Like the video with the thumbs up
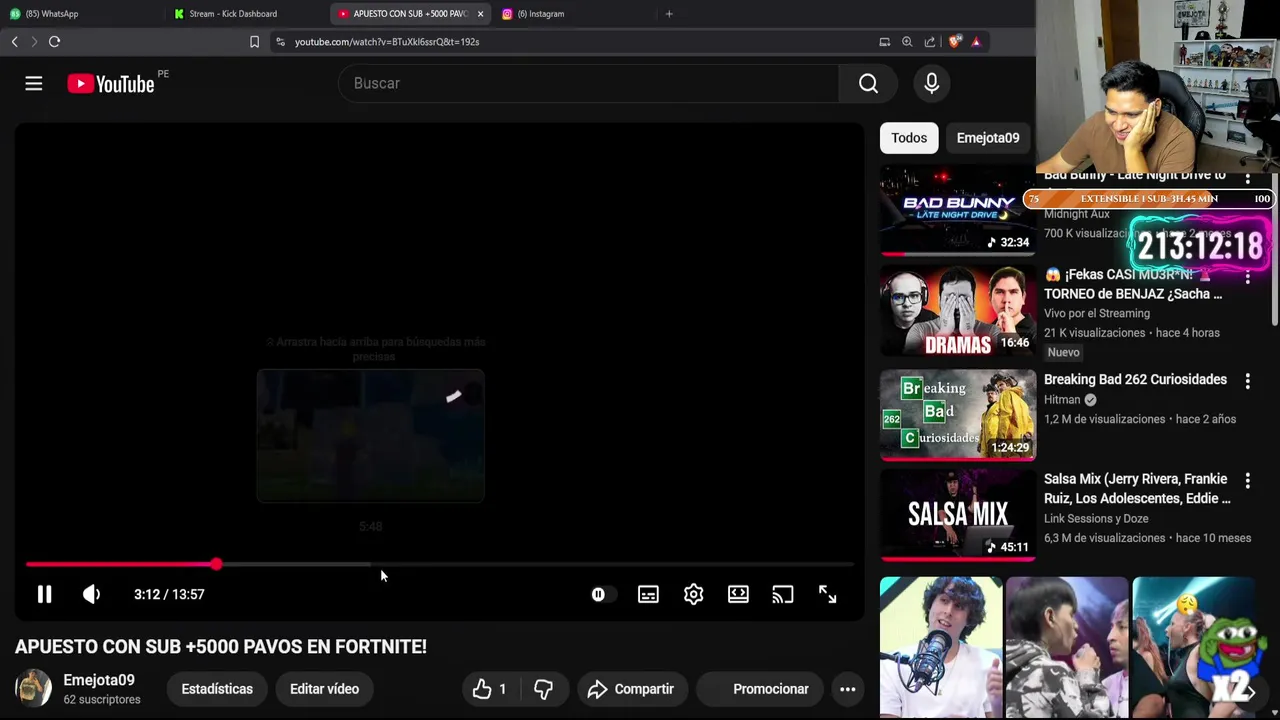The width and height of the screenshot is (1280, 720). (490, 689)
